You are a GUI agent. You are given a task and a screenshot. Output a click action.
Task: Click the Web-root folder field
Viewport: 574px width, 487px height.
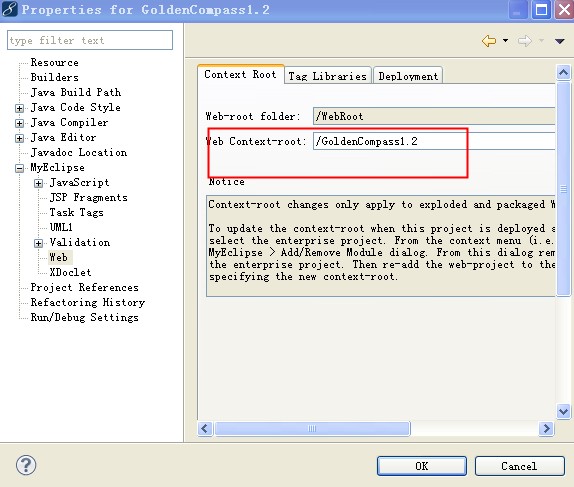click(435, 116)
